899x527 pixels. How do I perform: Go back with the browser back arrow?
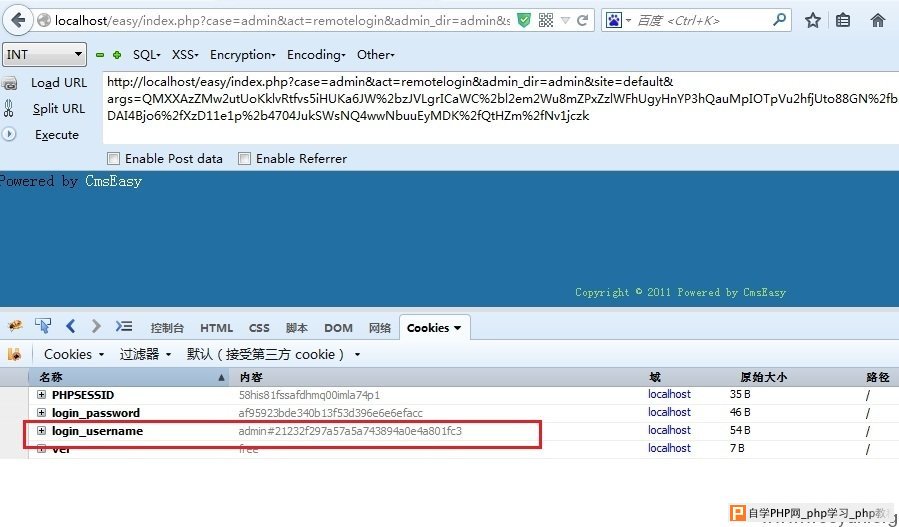click(18, 21)
